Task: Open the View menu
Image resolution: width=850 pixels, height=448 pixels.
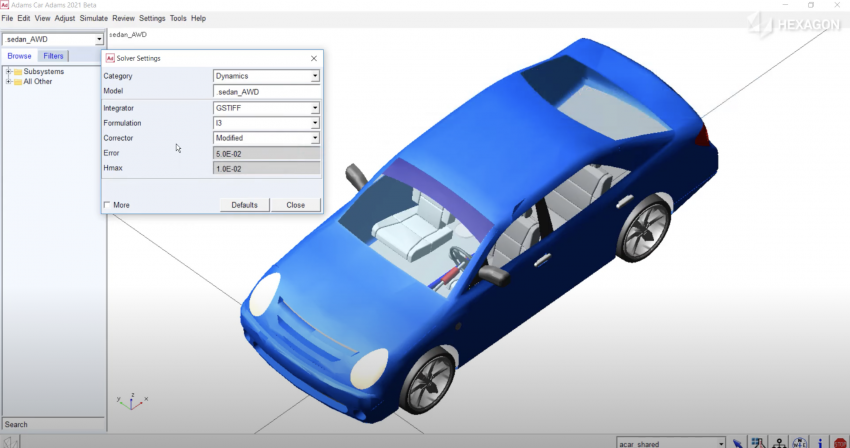Action: [x=42, y=18]
